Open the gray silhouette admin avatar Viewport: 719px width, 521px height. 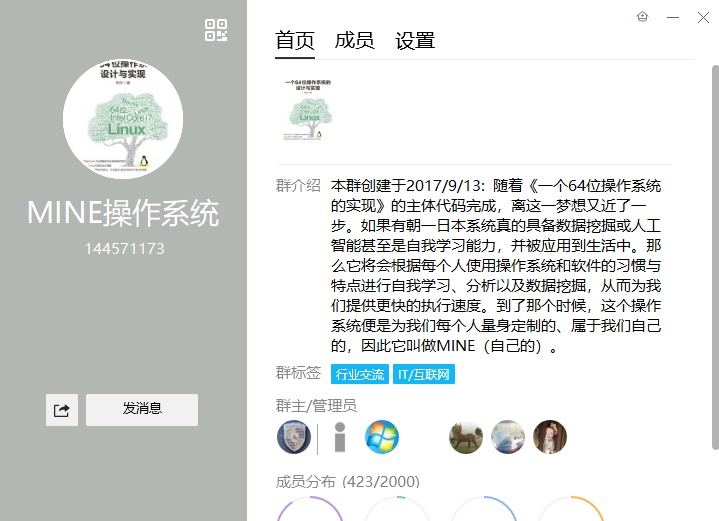[x=340, y=437]
